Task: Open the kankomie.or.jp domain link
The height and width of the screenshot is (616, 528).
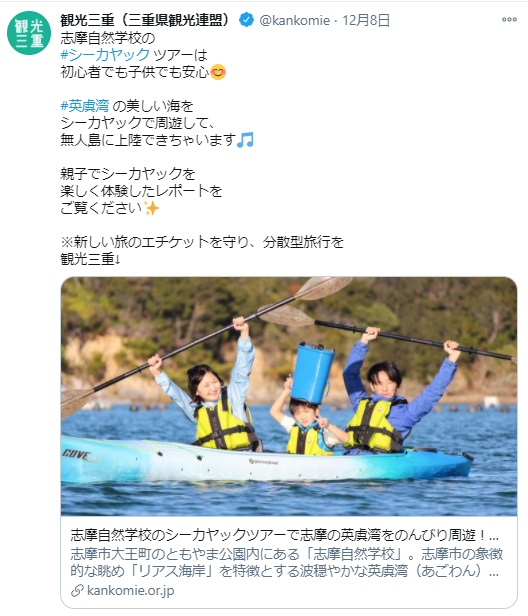Action: pos(130,590)
